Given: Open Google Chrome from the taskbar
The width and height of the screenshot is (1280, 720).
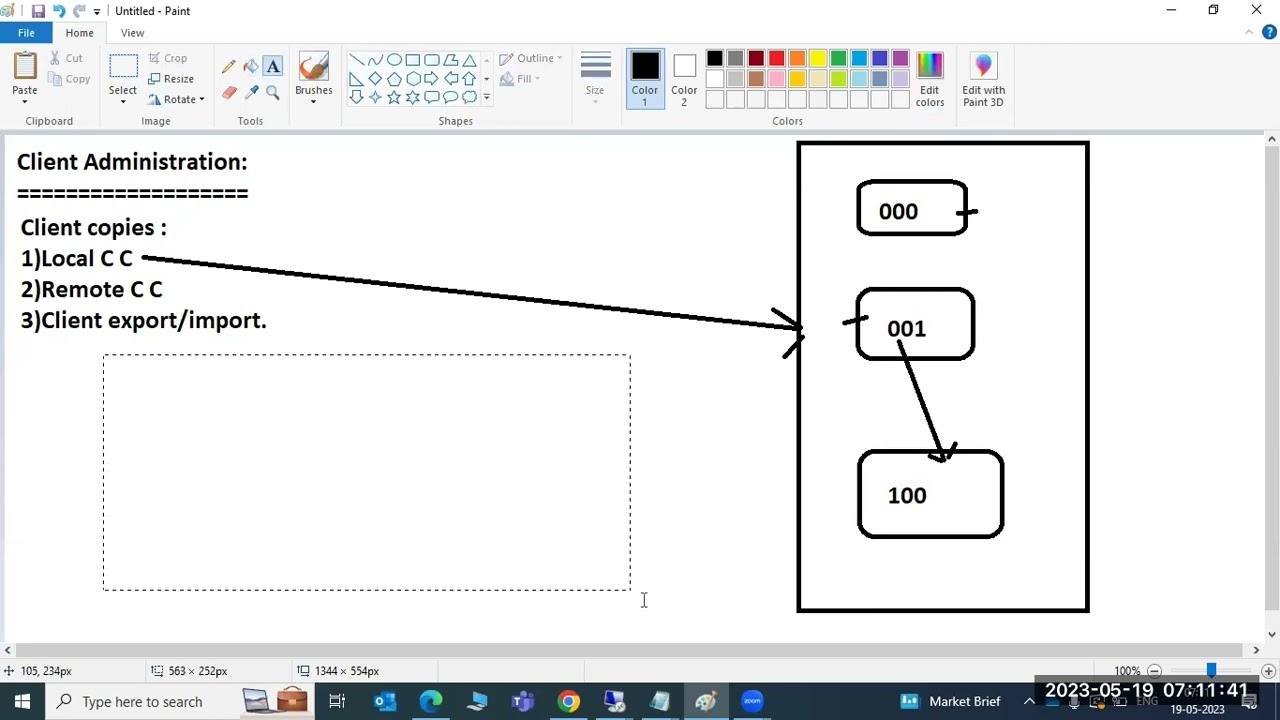Looking at the screenshot, I should [x=568, y=702].
